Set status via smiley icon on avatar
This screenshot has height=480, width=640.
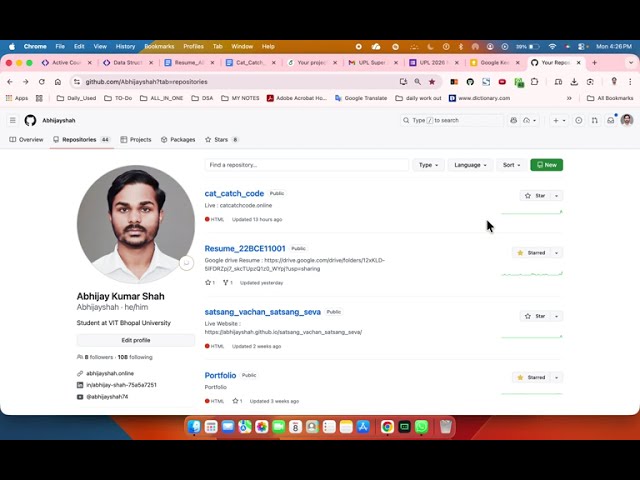click(185, 263)
